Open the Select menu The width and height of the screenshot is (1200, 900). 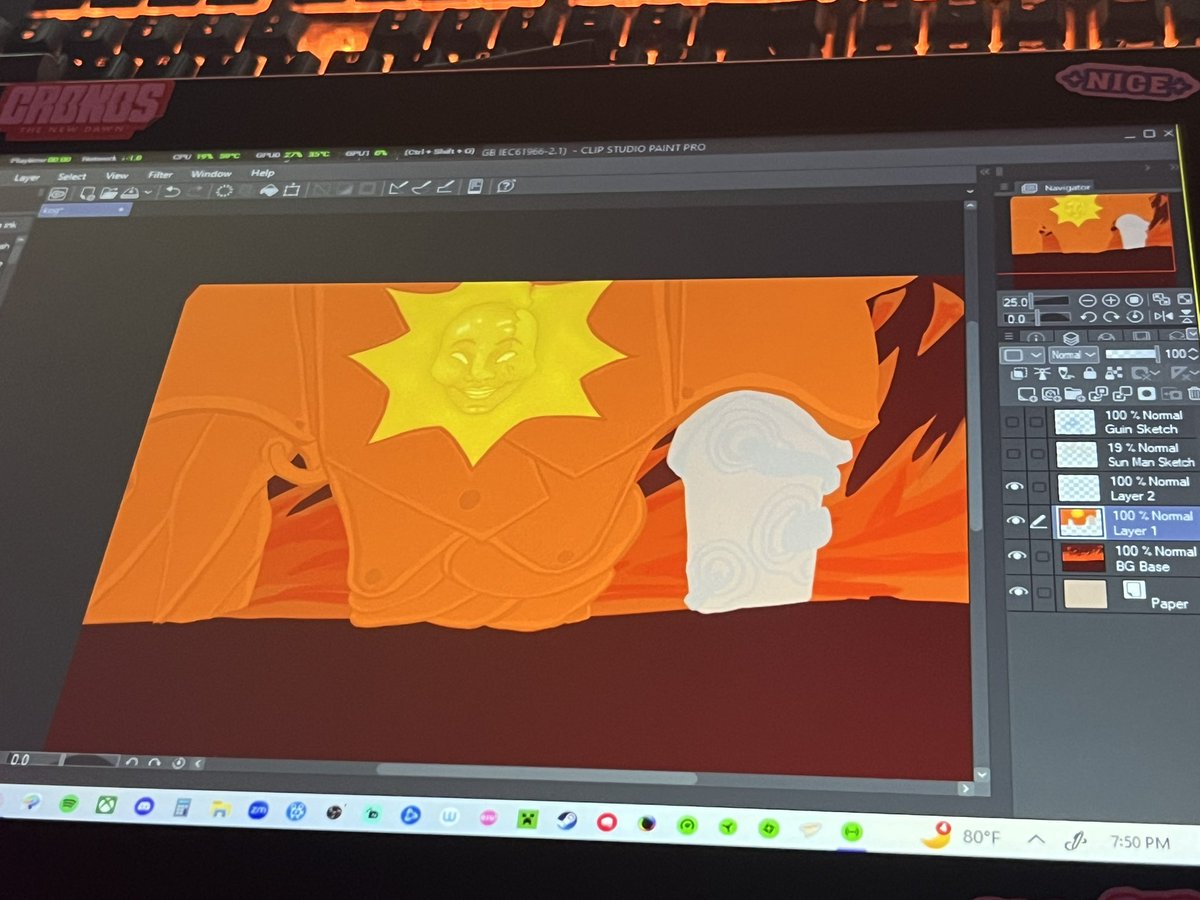click(72, 176)
